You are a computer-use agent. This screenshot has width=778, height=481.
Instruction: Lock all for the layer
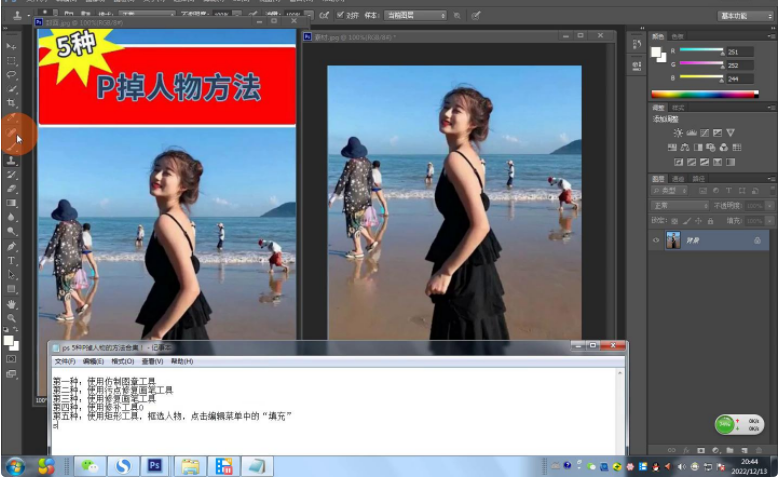711,221
